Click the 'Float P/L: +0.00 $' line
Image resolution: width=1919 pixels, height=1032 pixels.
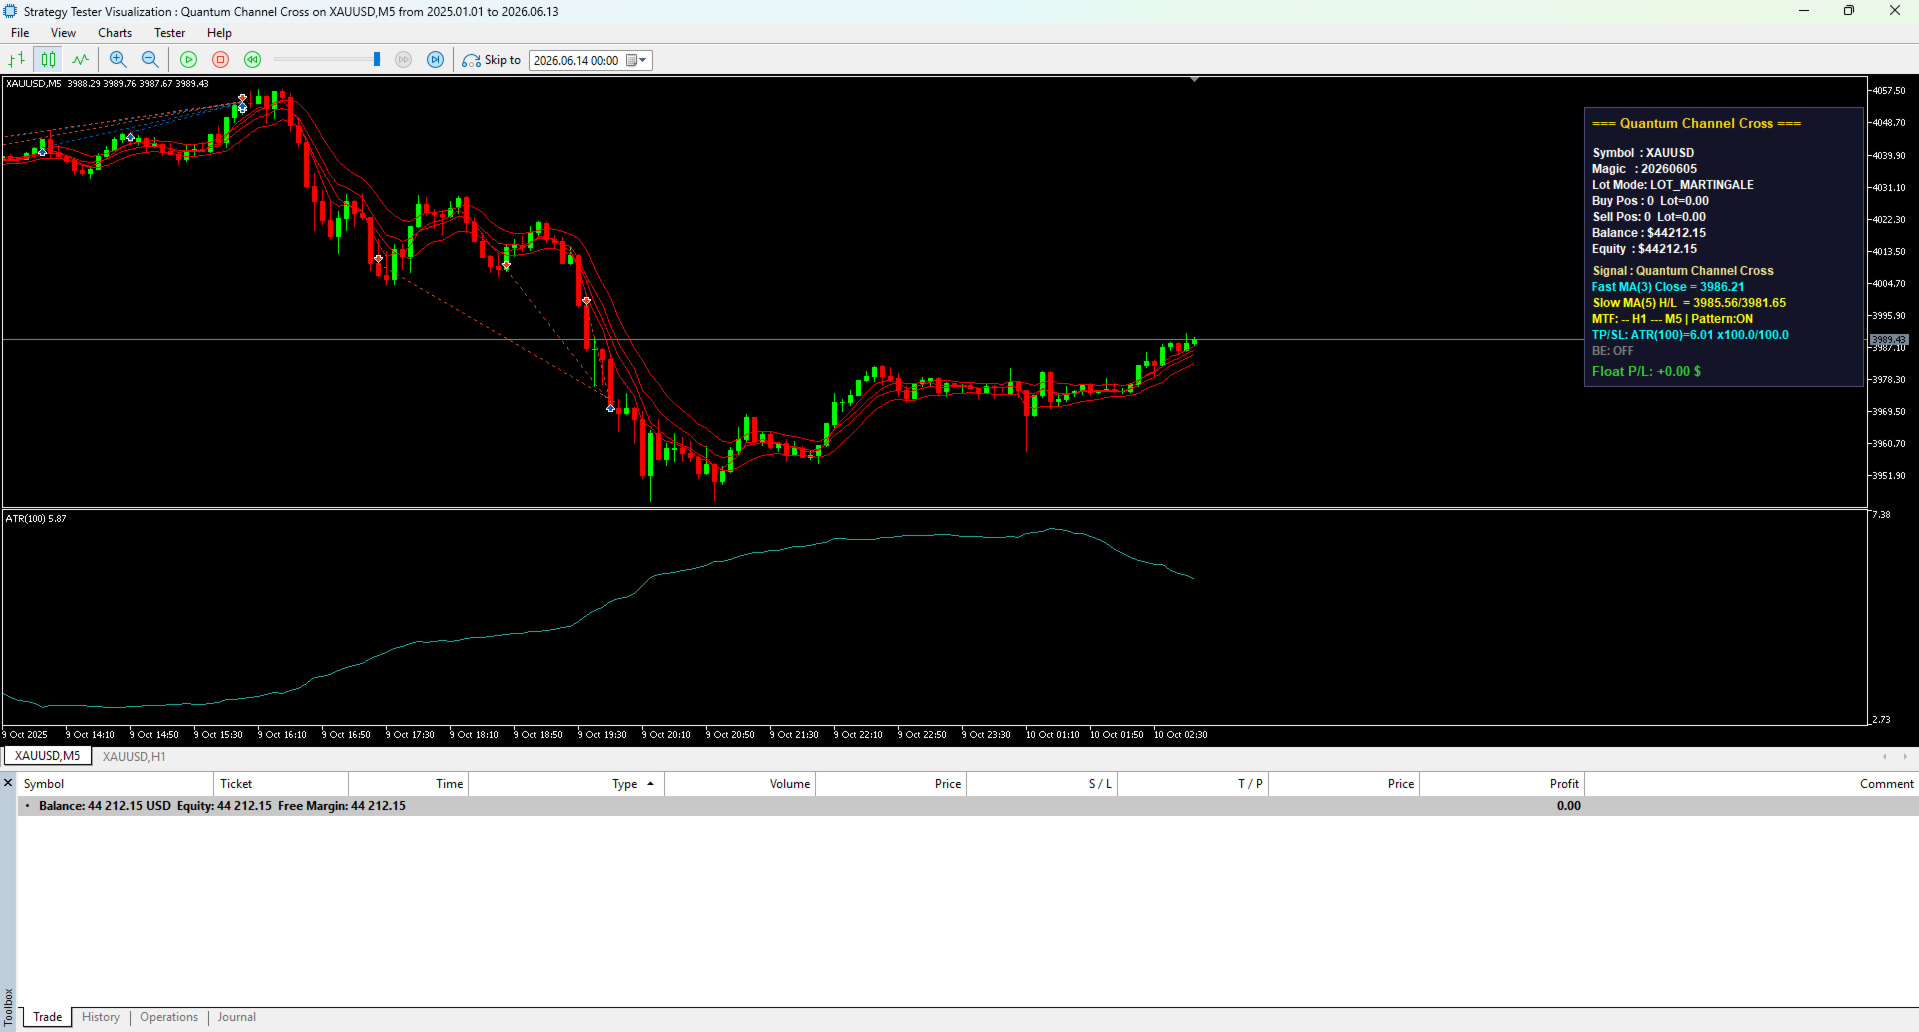[1646, 372]
